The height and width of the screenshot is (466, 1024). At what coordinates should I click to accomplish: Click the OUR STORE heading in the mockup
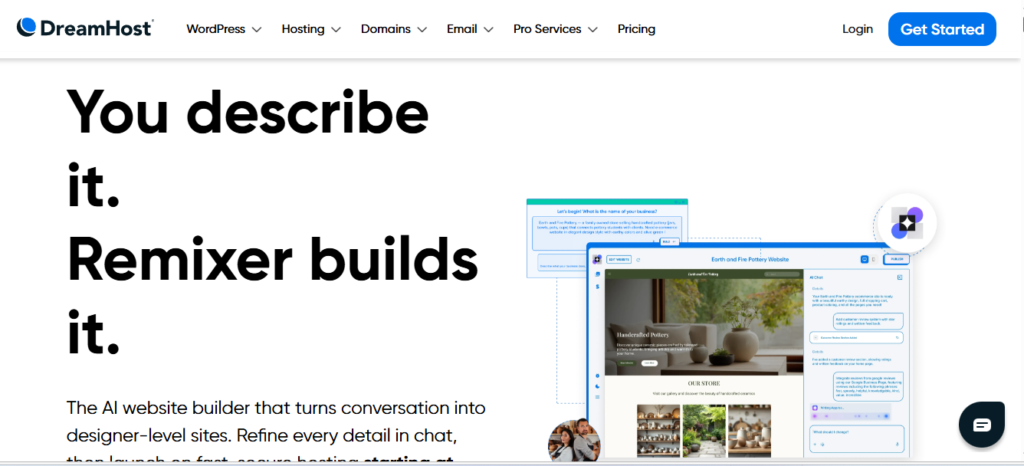(x=704, y=383)
